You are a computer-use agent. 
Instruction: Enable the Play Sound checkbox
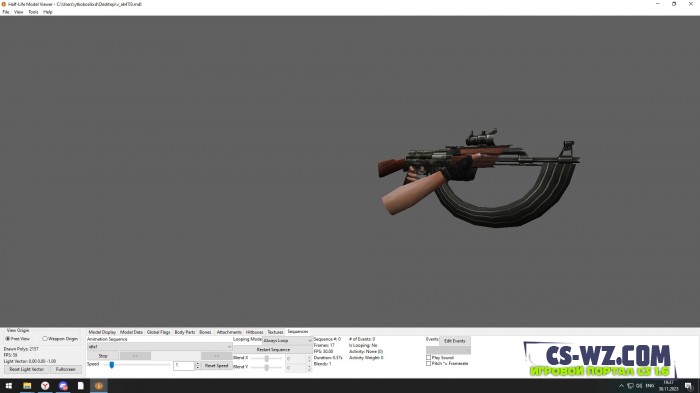pyautogui.click(x=429, y=357)
